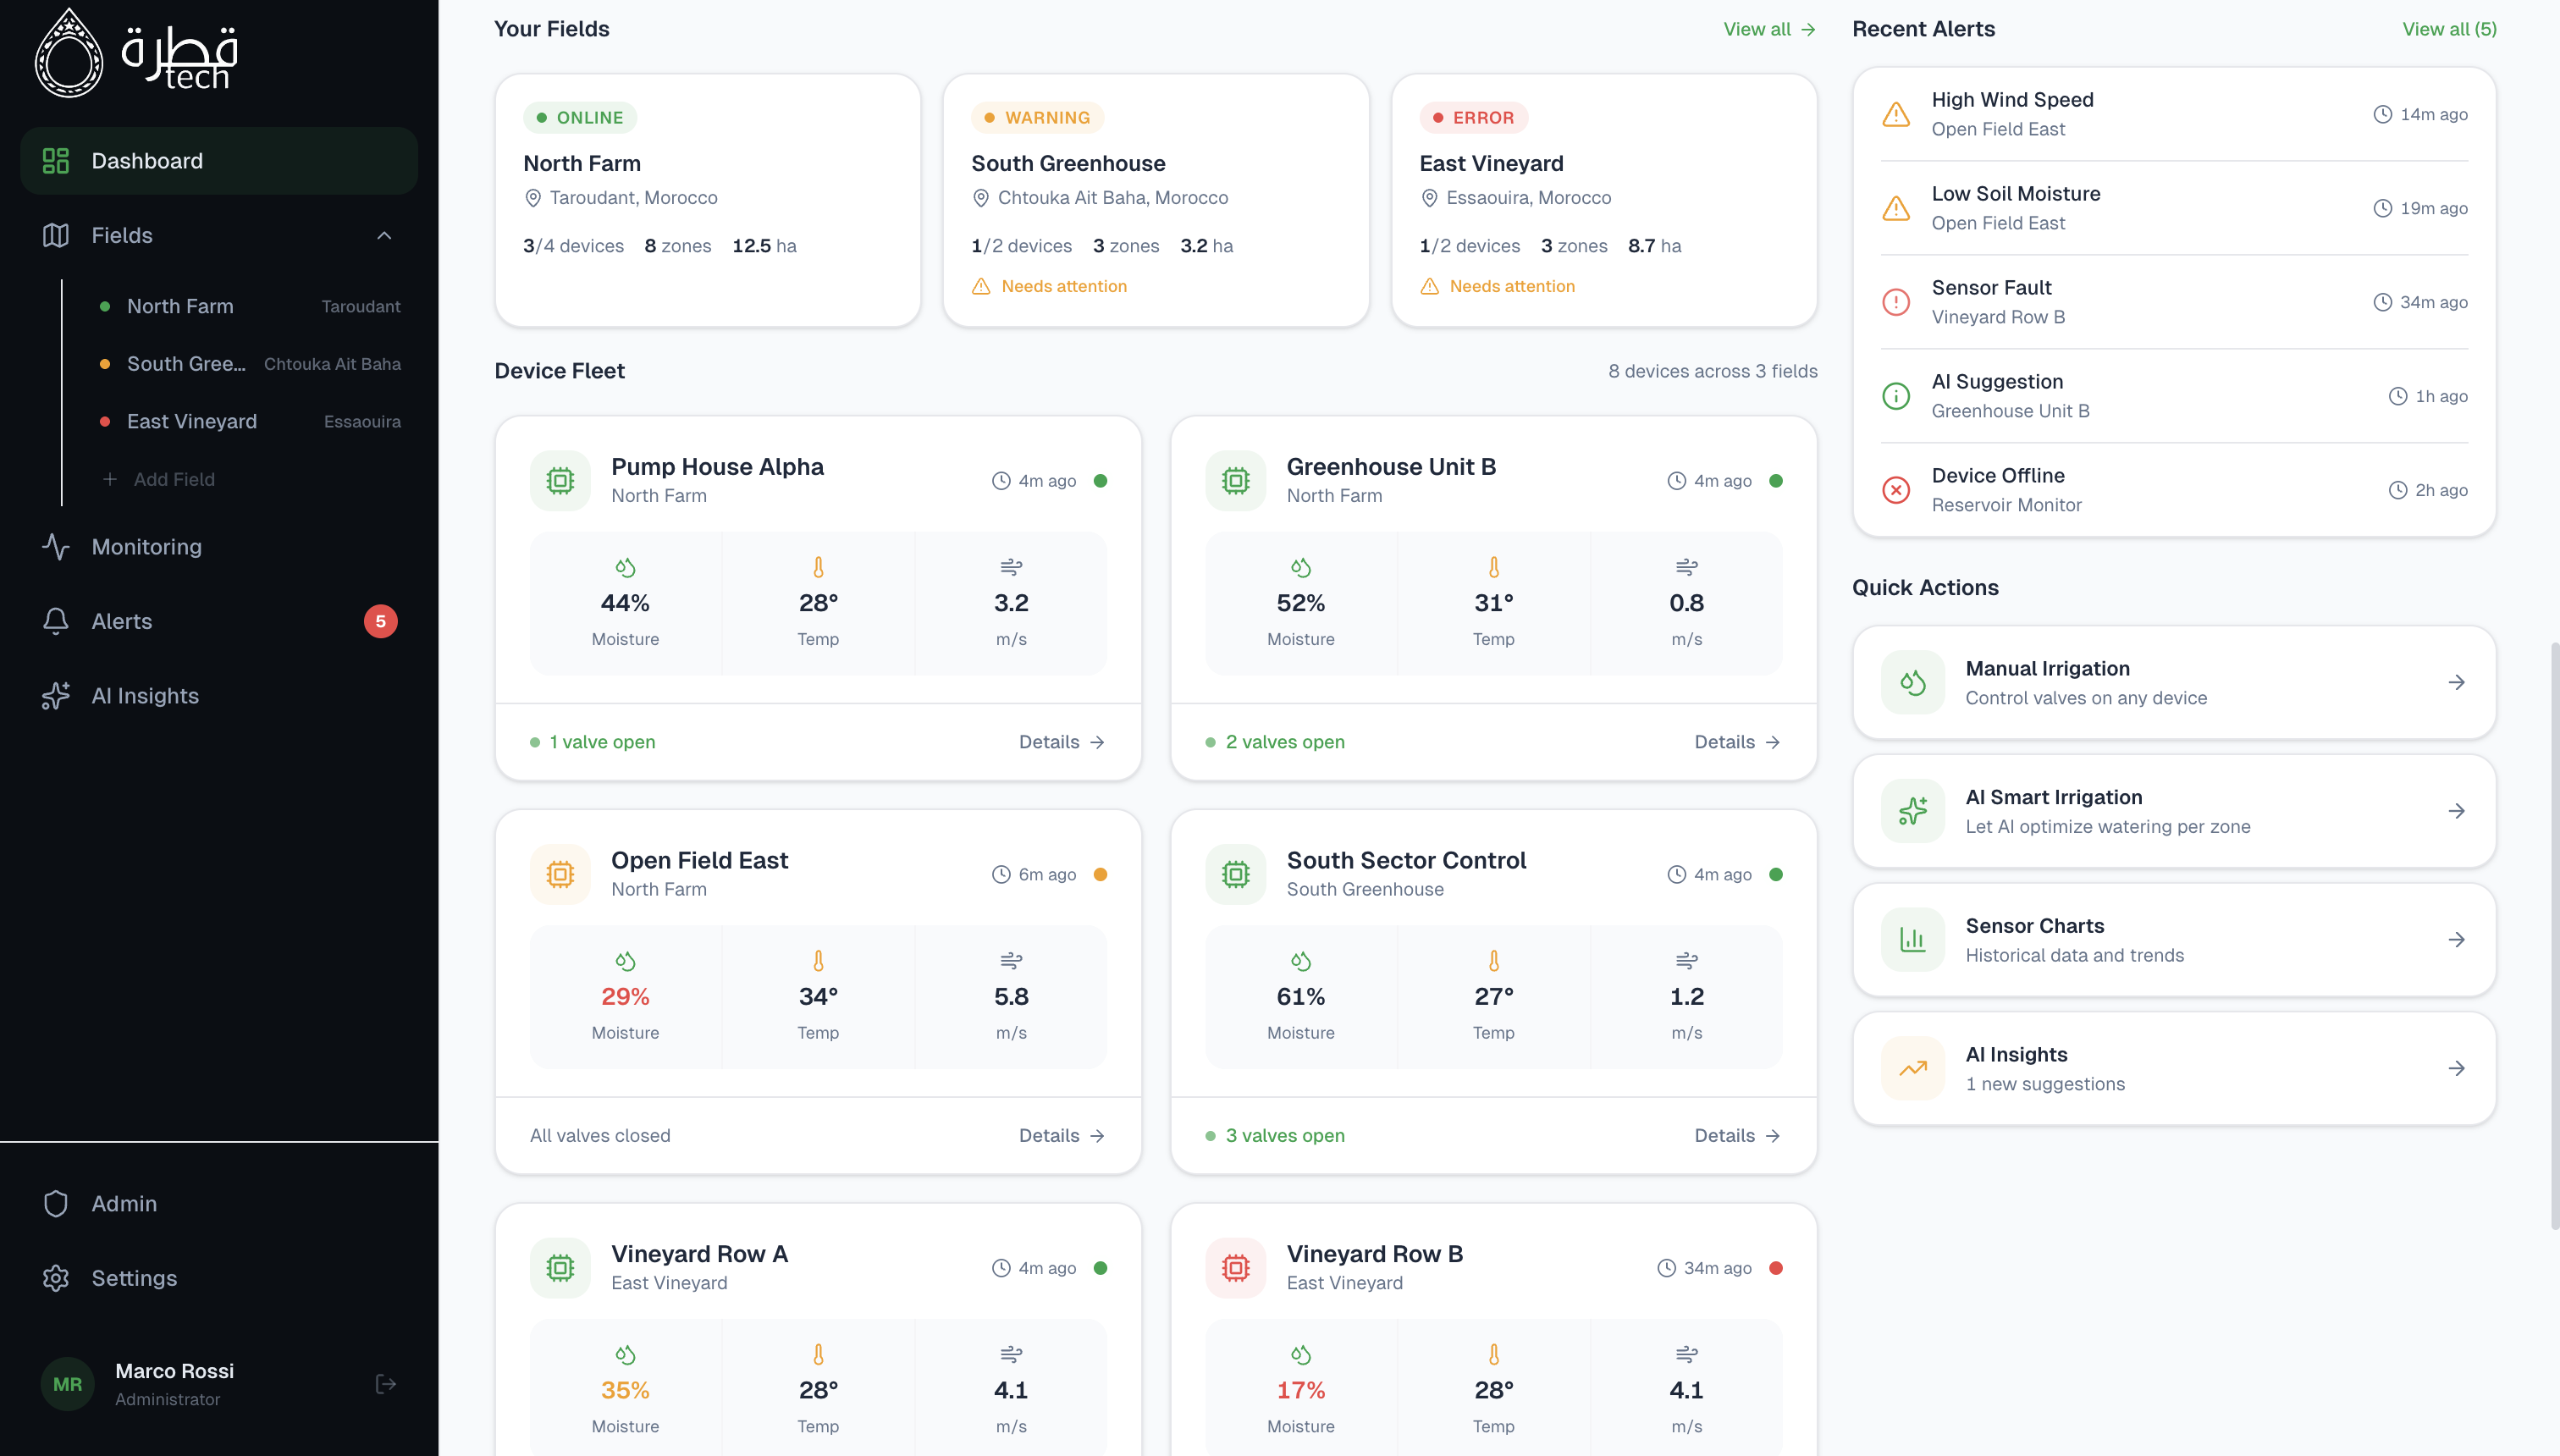This screenshot has height=1456, width=2560.
Task: Open Details for Greenhouse Unit B
Action: coord(1737,742)
